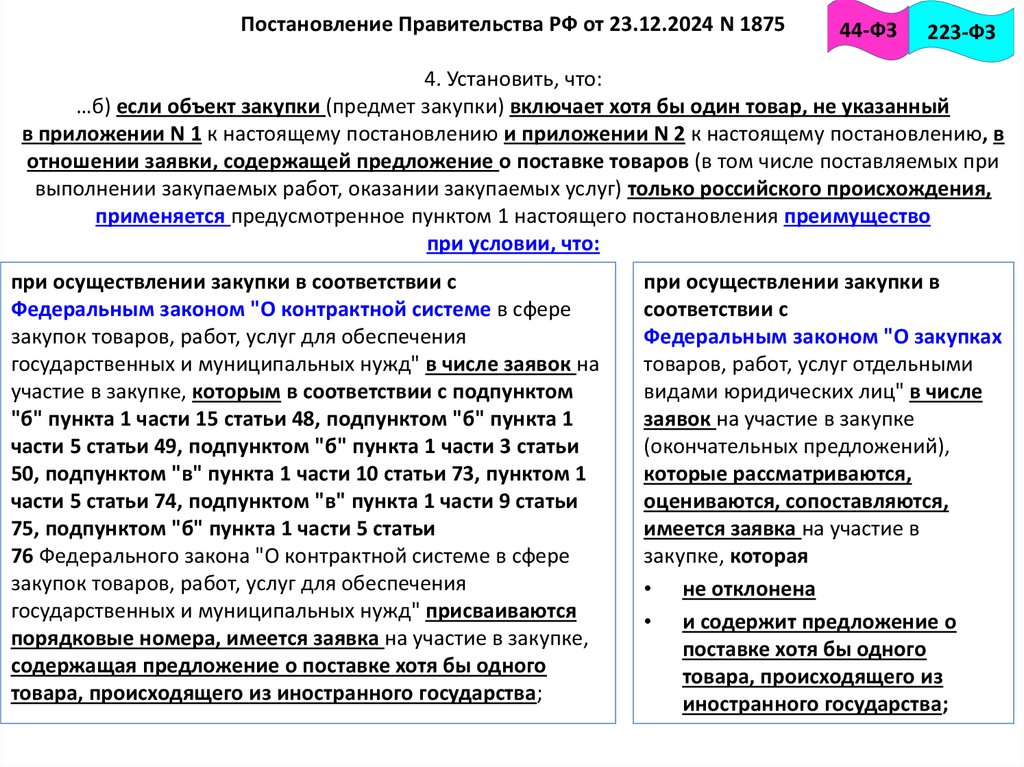Click the line '4. Установить, что:'
Viewport: 1024px width, 767px height.
[513, 80]
